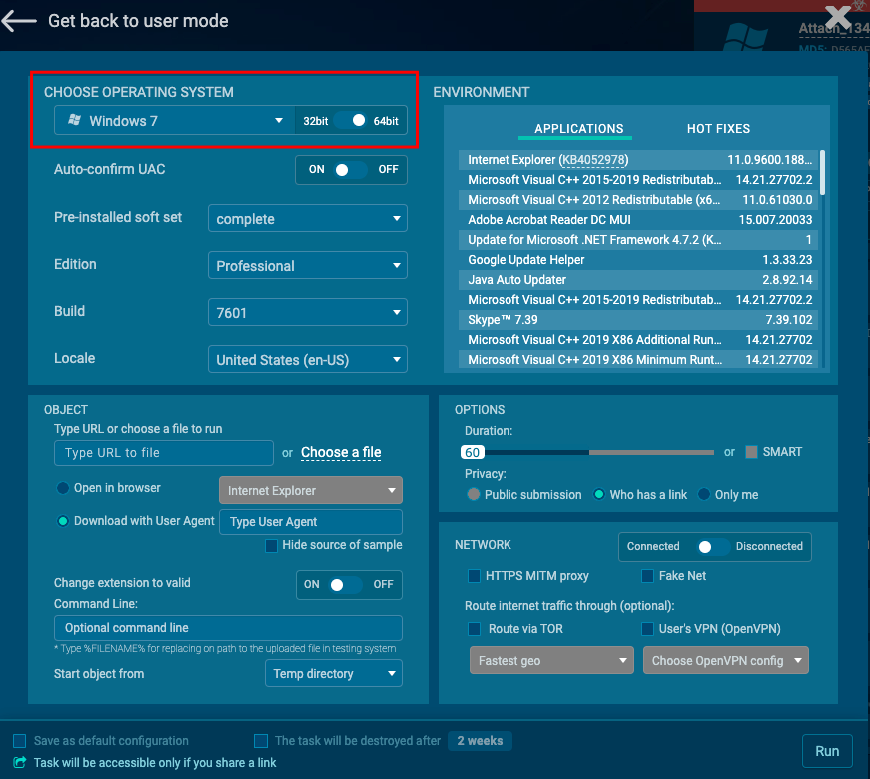This screenshot has height=779, width=870.
Task: Open the KB4052978 link
Action: click(x=593, y=160)
